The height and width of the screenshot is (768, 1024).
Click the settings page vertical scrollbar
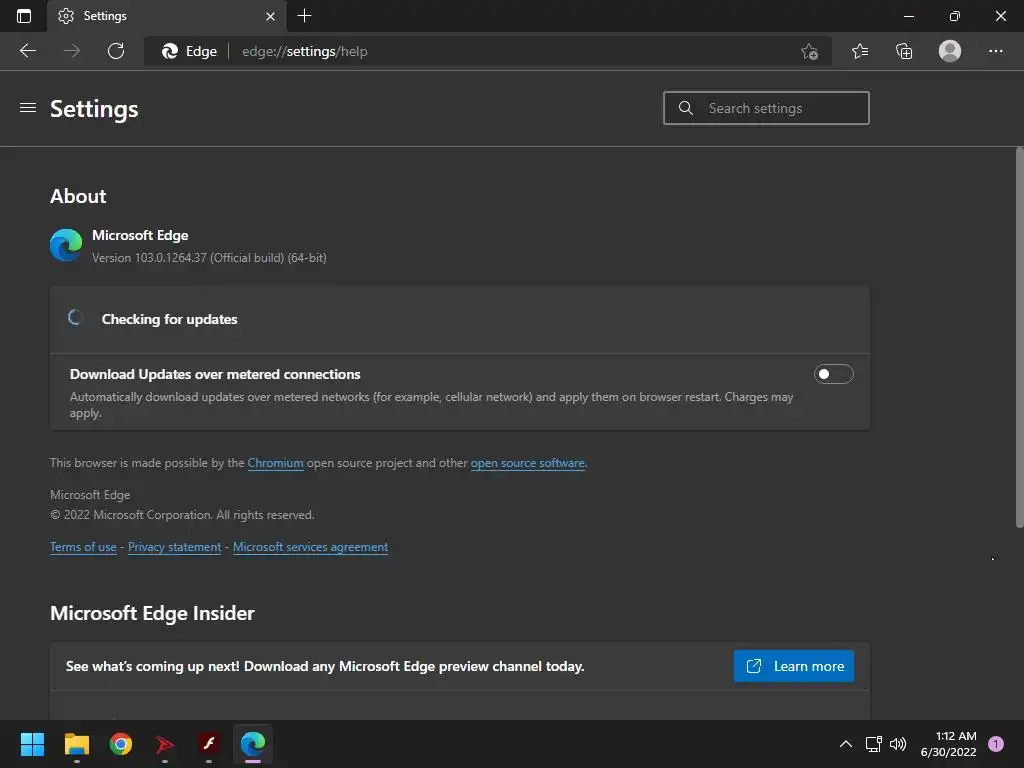[x=1019, y=337]
